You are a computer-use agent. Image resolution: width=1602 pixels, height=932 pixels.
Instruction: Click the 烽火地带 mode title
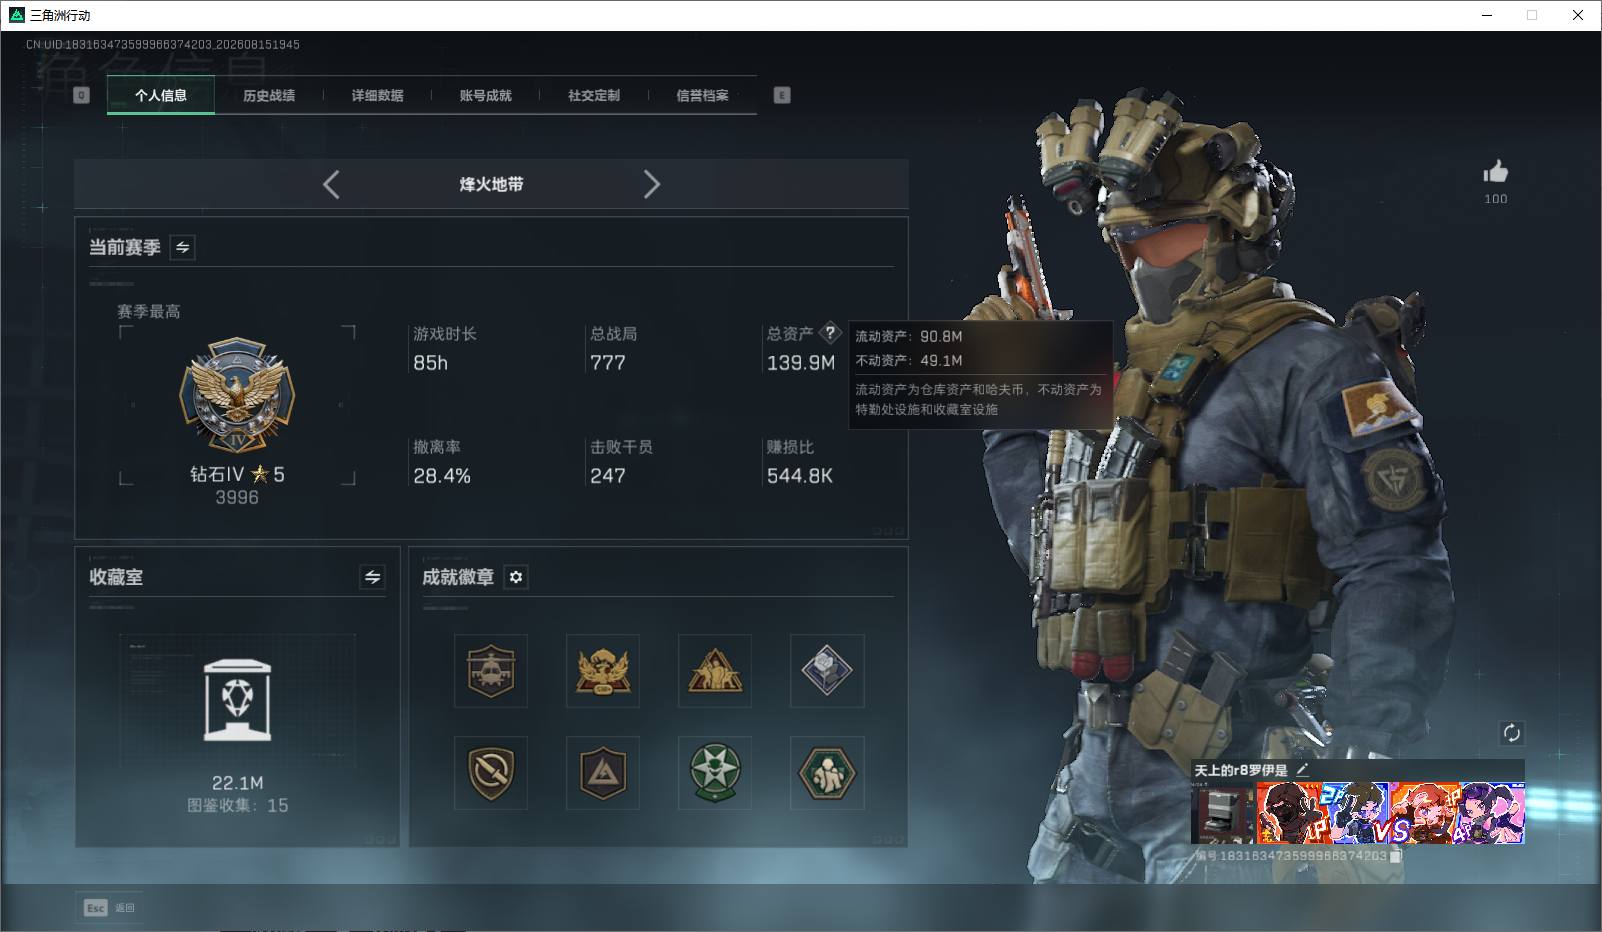pos(491,184)
